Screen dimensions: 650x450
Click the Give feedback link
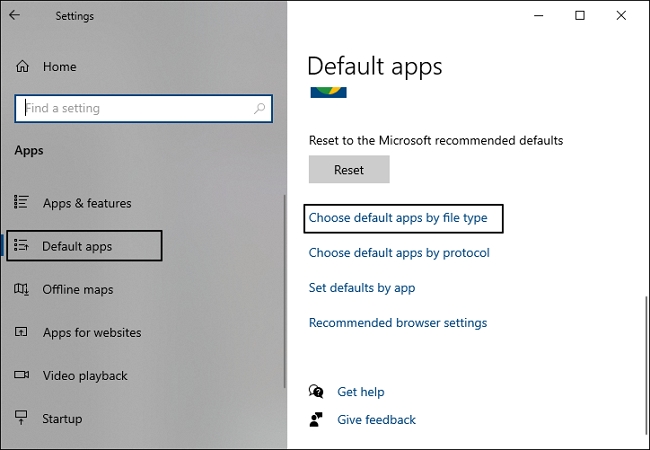(376, 420)
